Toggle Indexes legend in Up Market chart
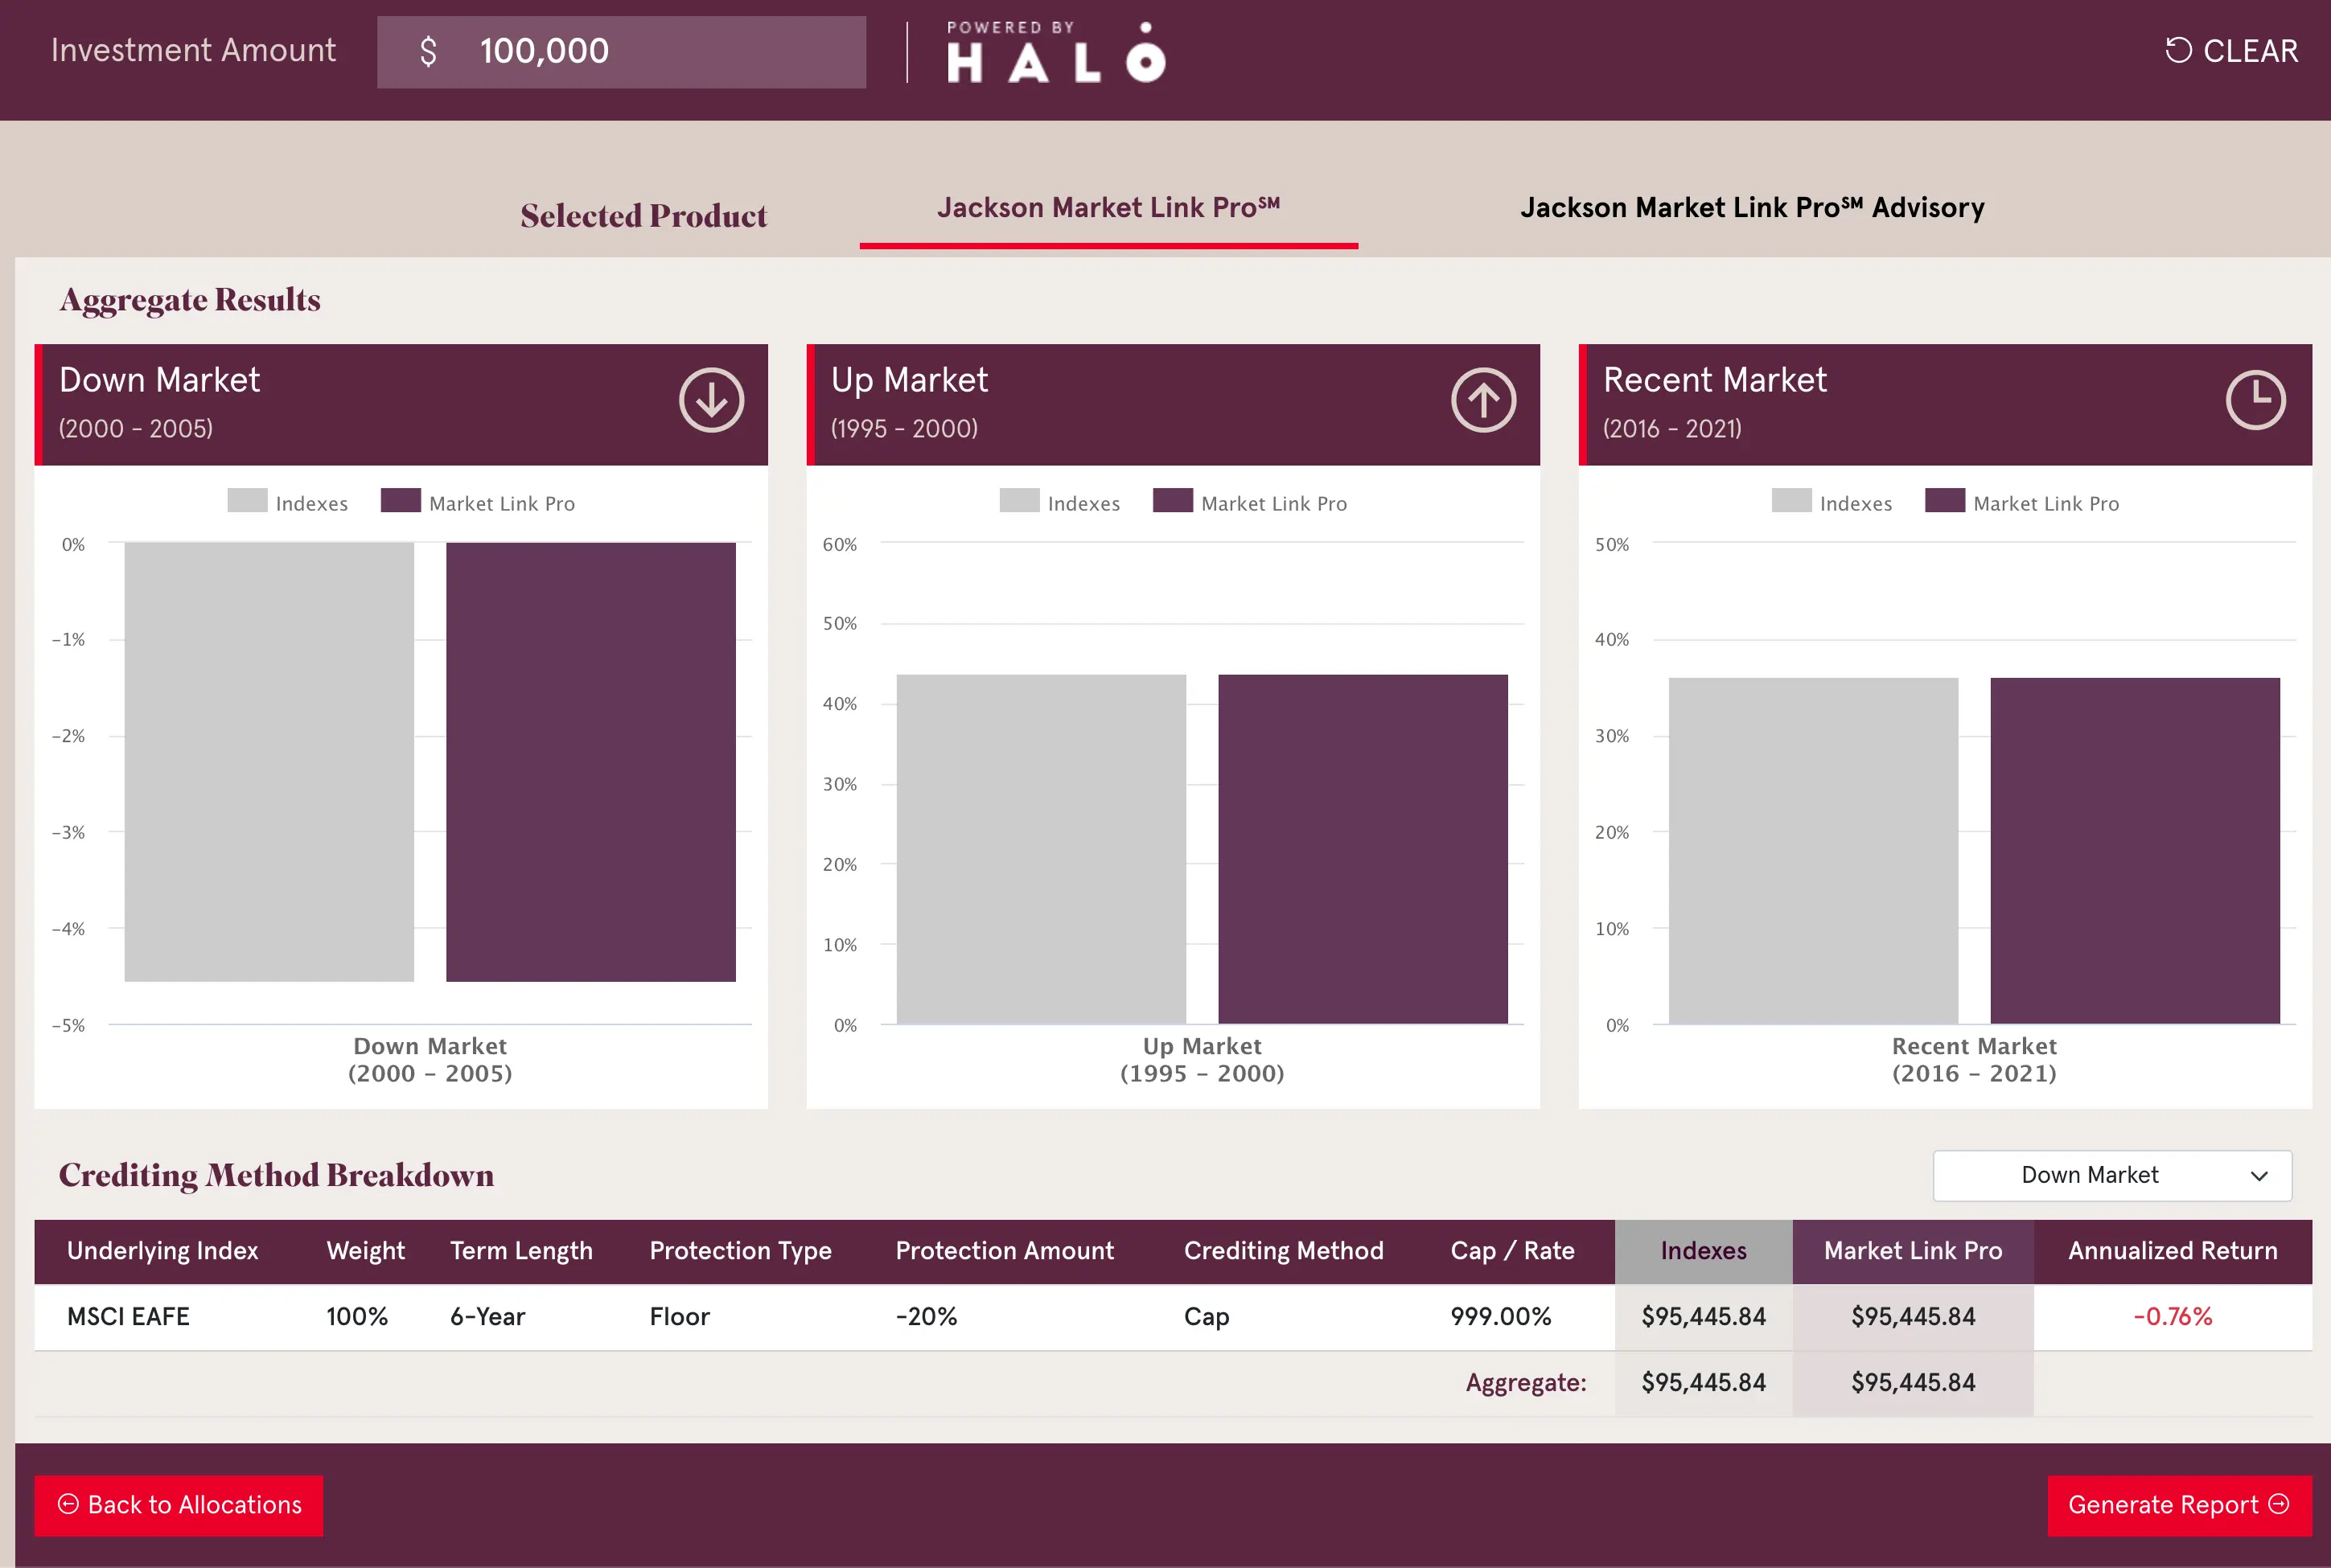The width and height of the screenshot is (2331, 1568). click(x=1060, y=502)
